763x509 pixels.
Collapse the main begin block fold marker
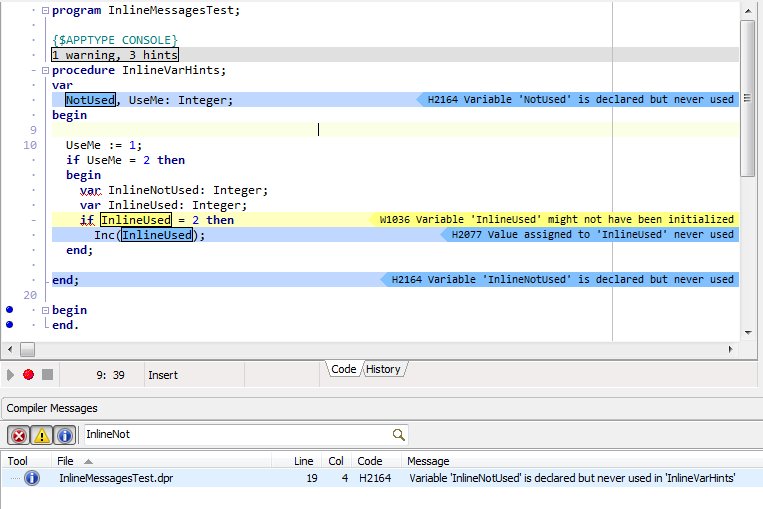click(45, 310)
